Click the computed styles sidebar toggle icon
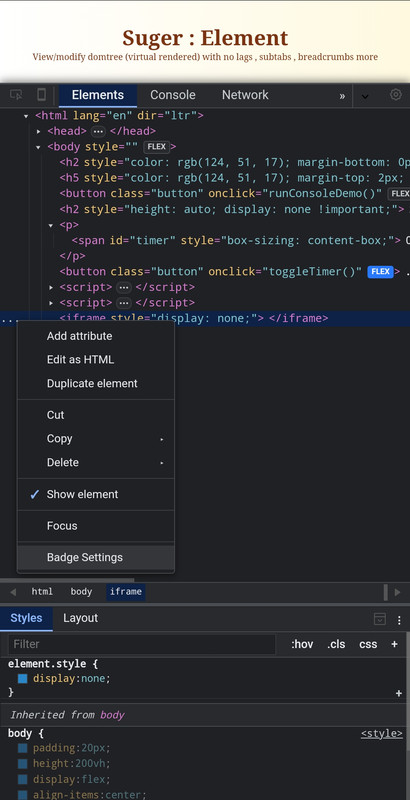The width and height of the screenshot is (410, 800). click(380, 619)
